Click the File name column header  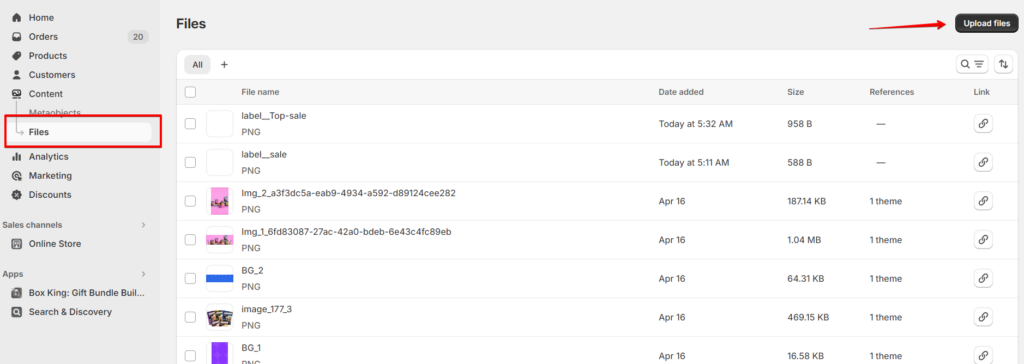(x=260, y=92)
